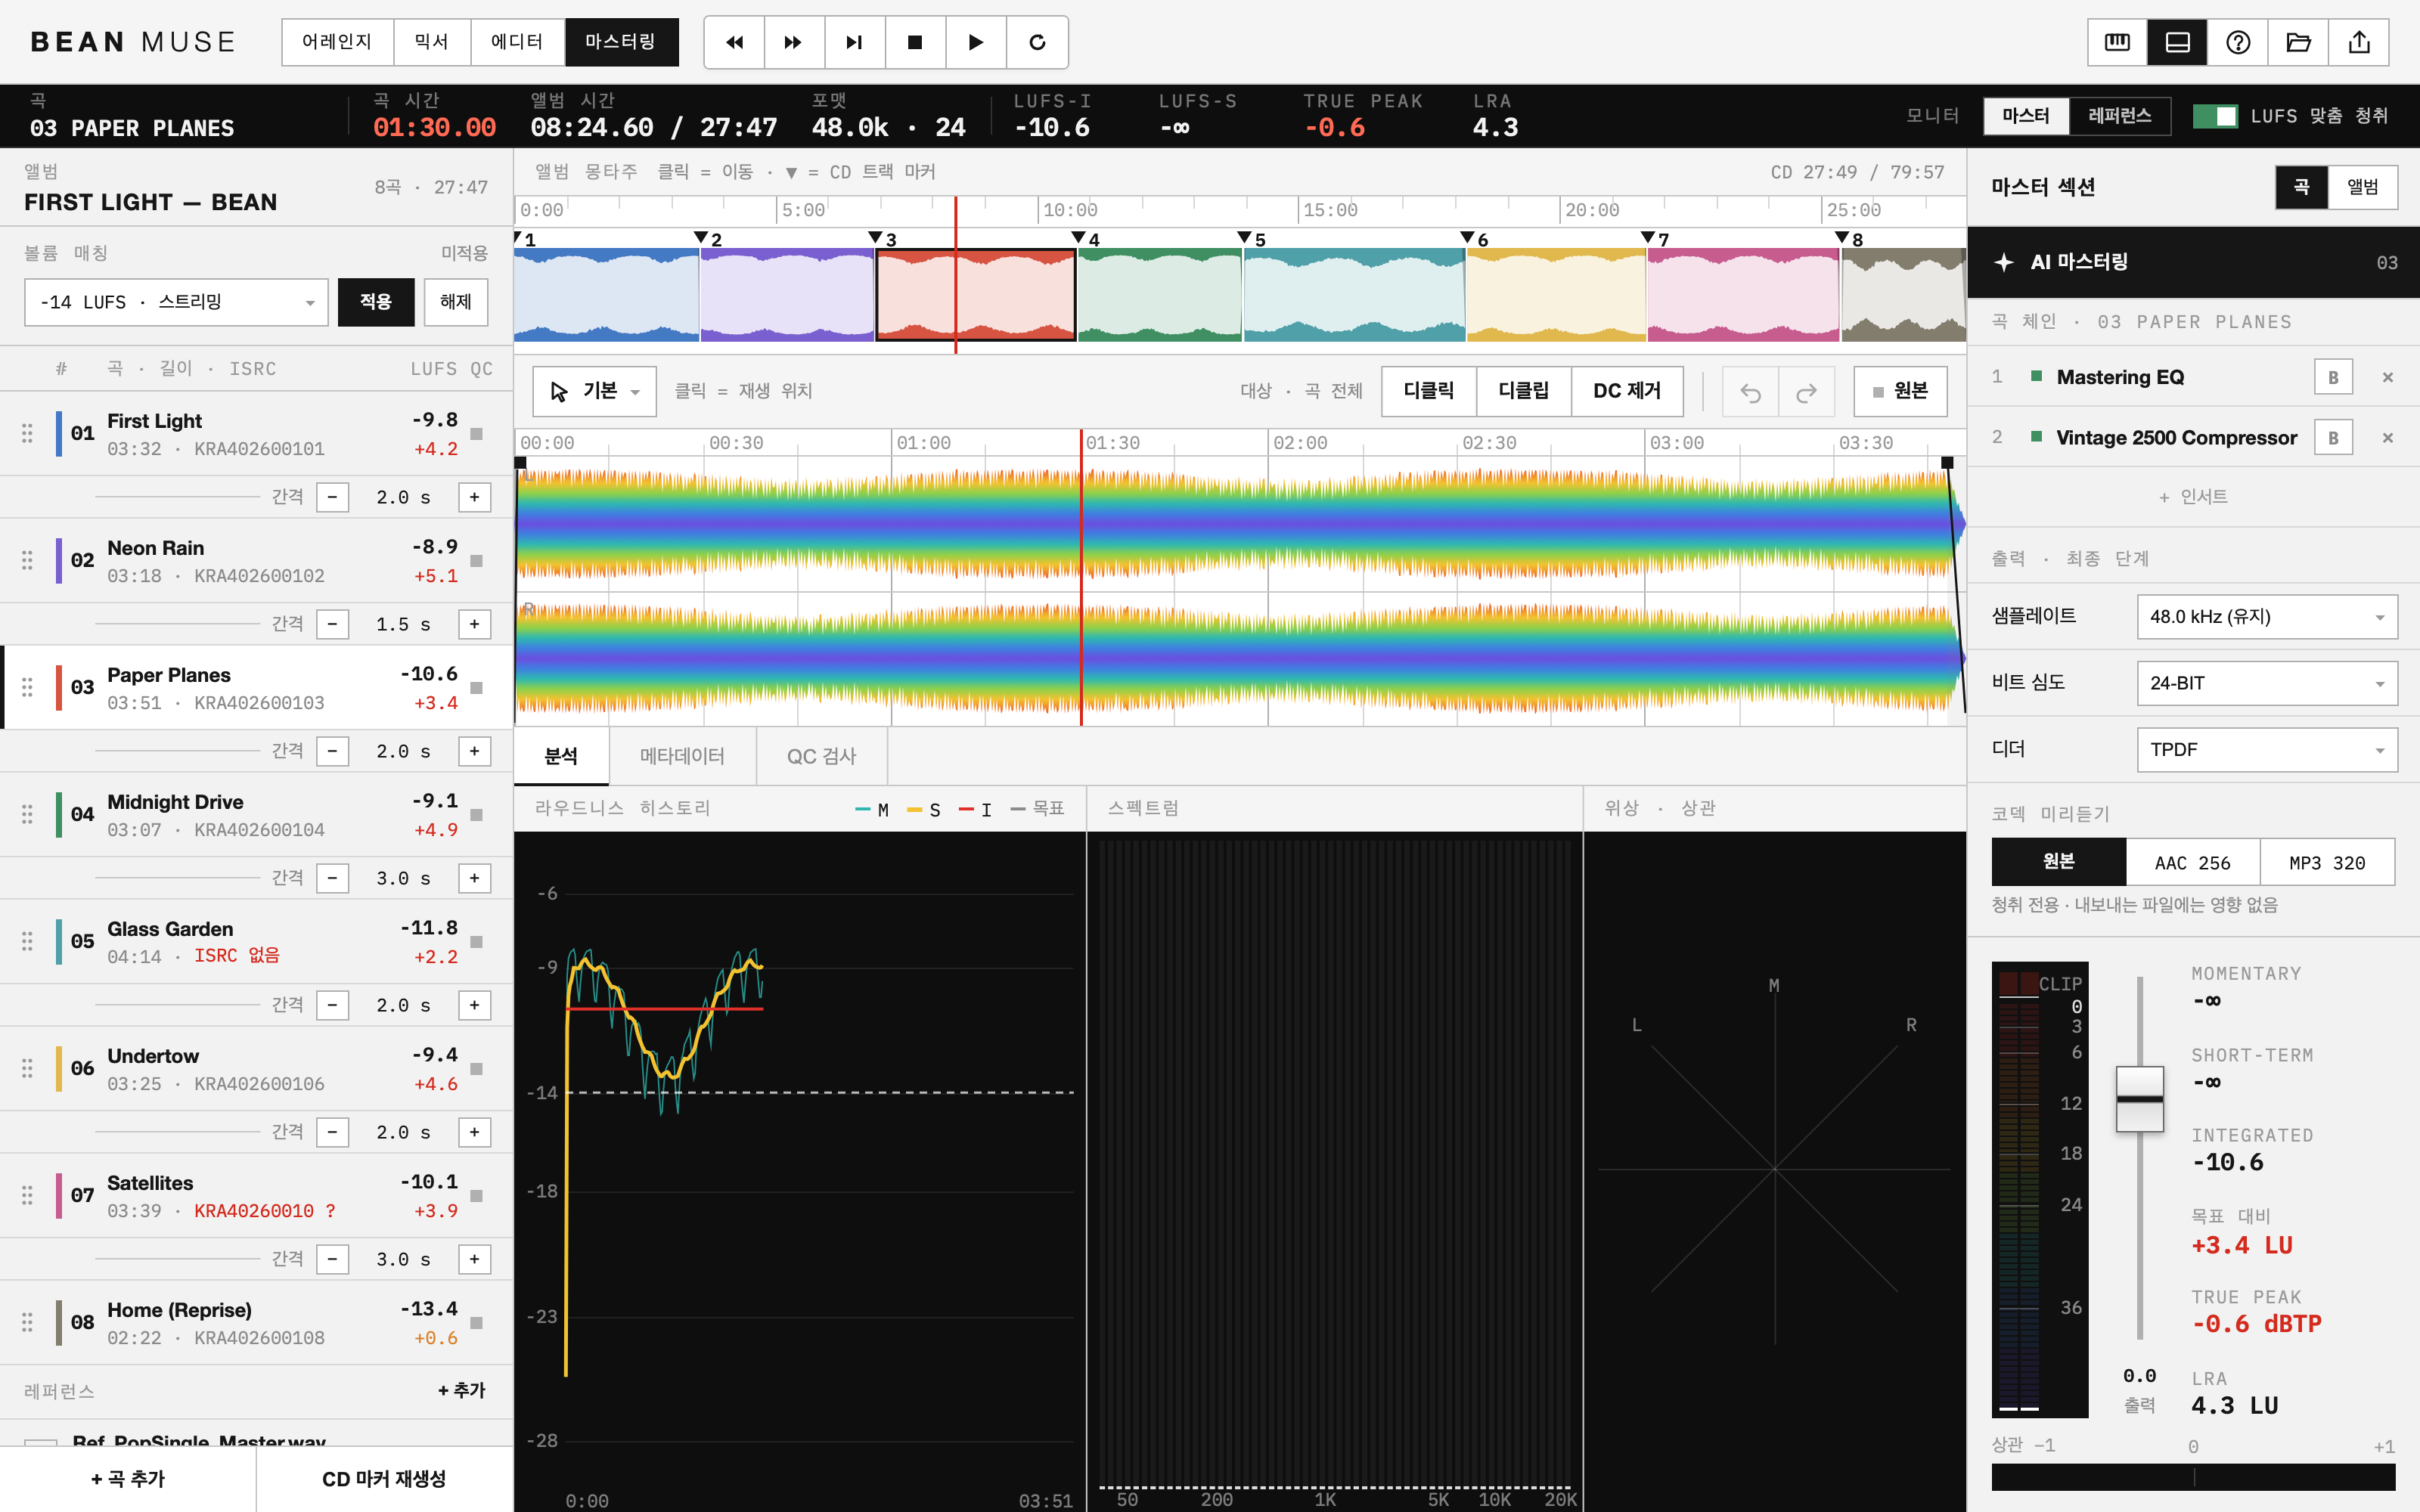Open the 샘플레이트 48.0 kHz dropdown

pos(2266,617)
